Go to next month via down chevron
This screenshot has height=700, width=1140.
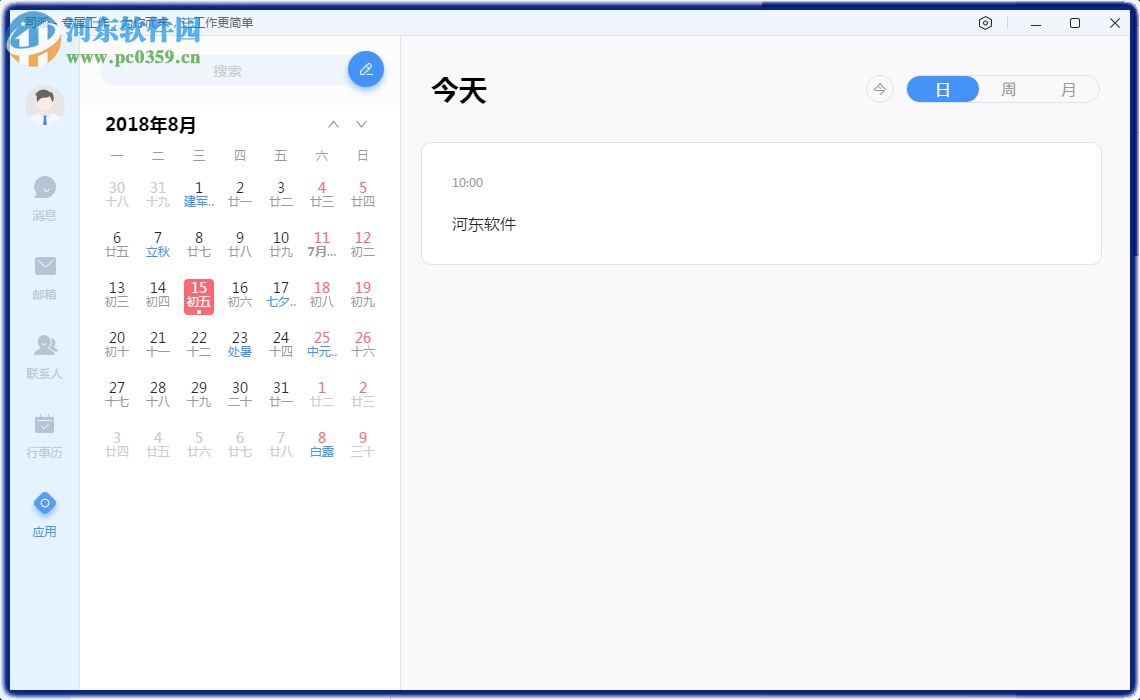[x=361, y=124]
